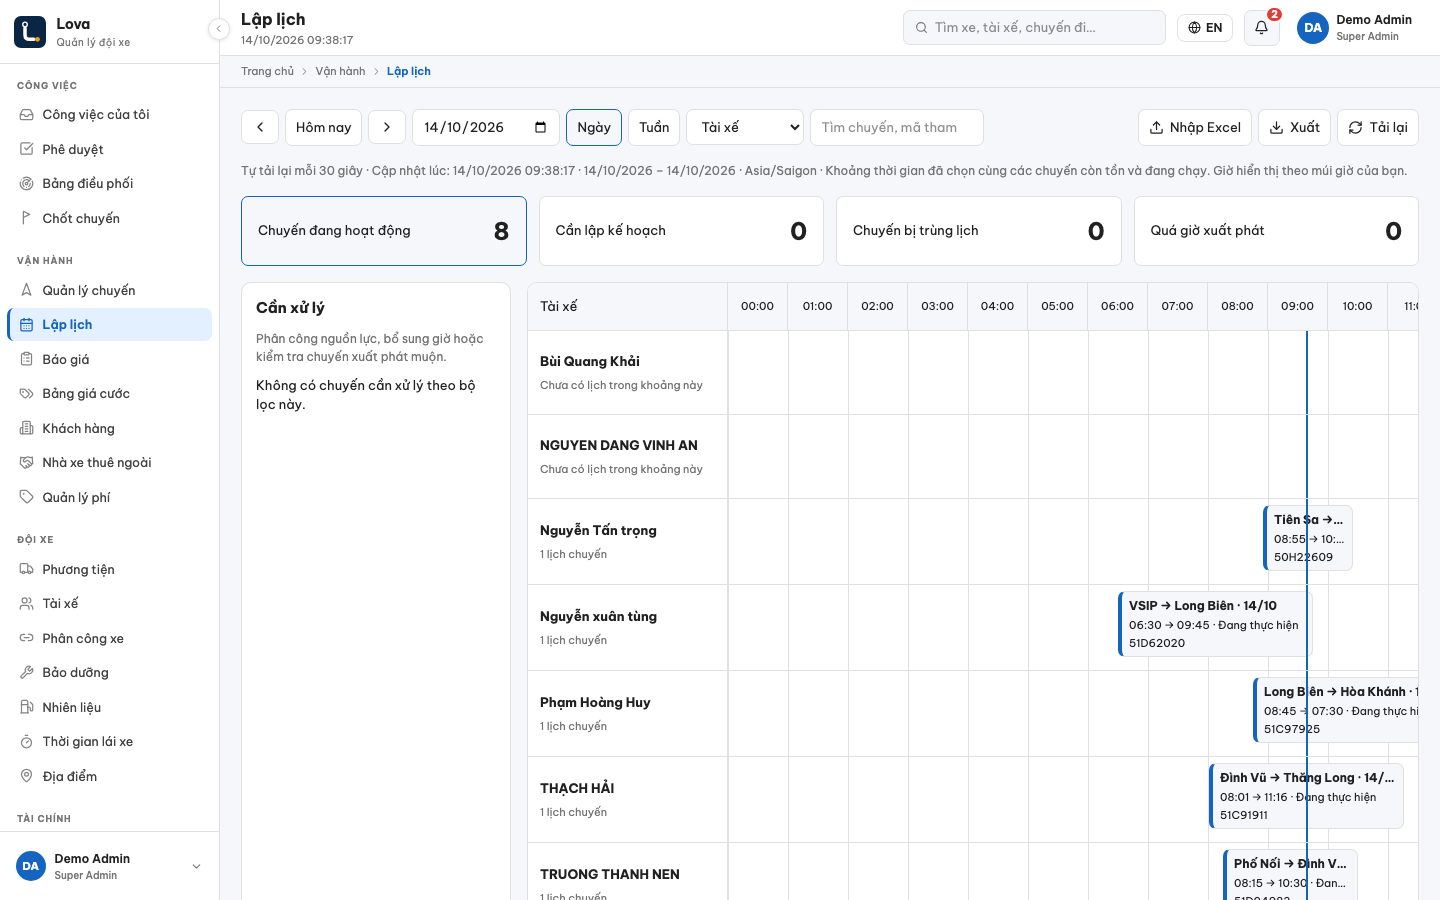1440x900 pixels.
Task: Click the global search field
Action: coord(1034,28)
